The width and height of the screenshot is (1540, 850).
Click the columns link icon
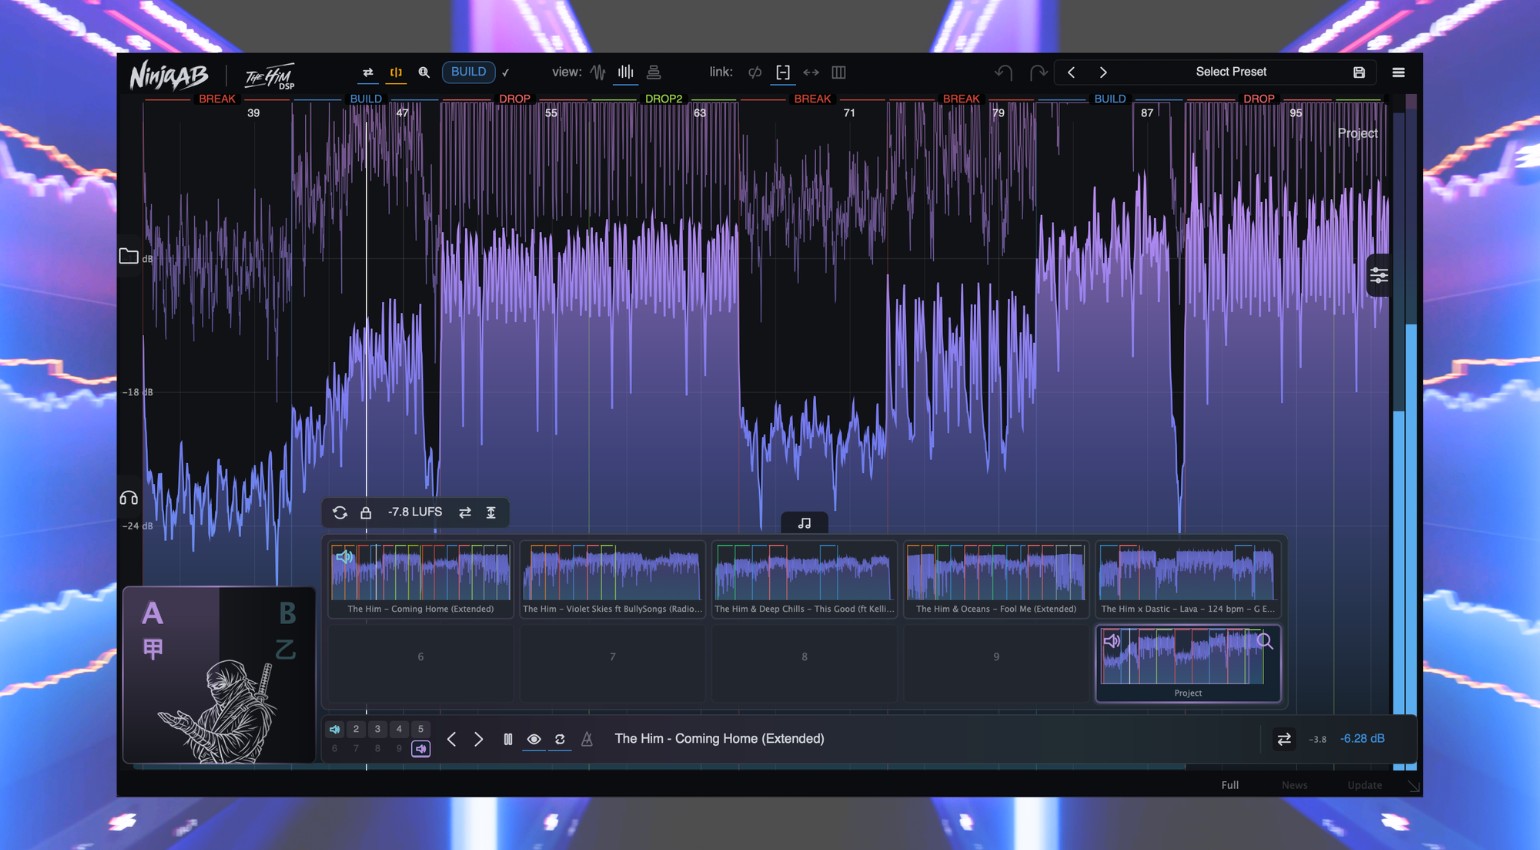839,72
